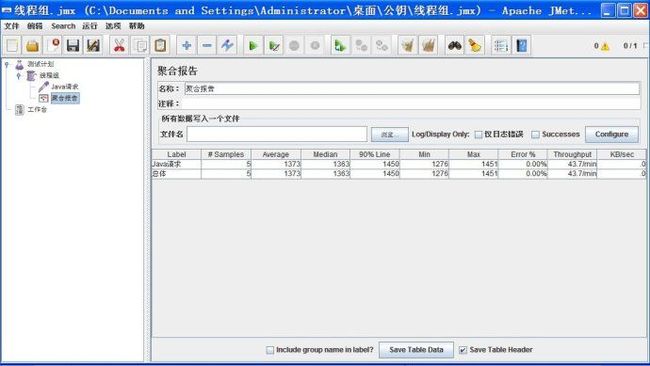Click the grey Stop test icon
Viewport: 650px width, 366px height.
point(294,46)
